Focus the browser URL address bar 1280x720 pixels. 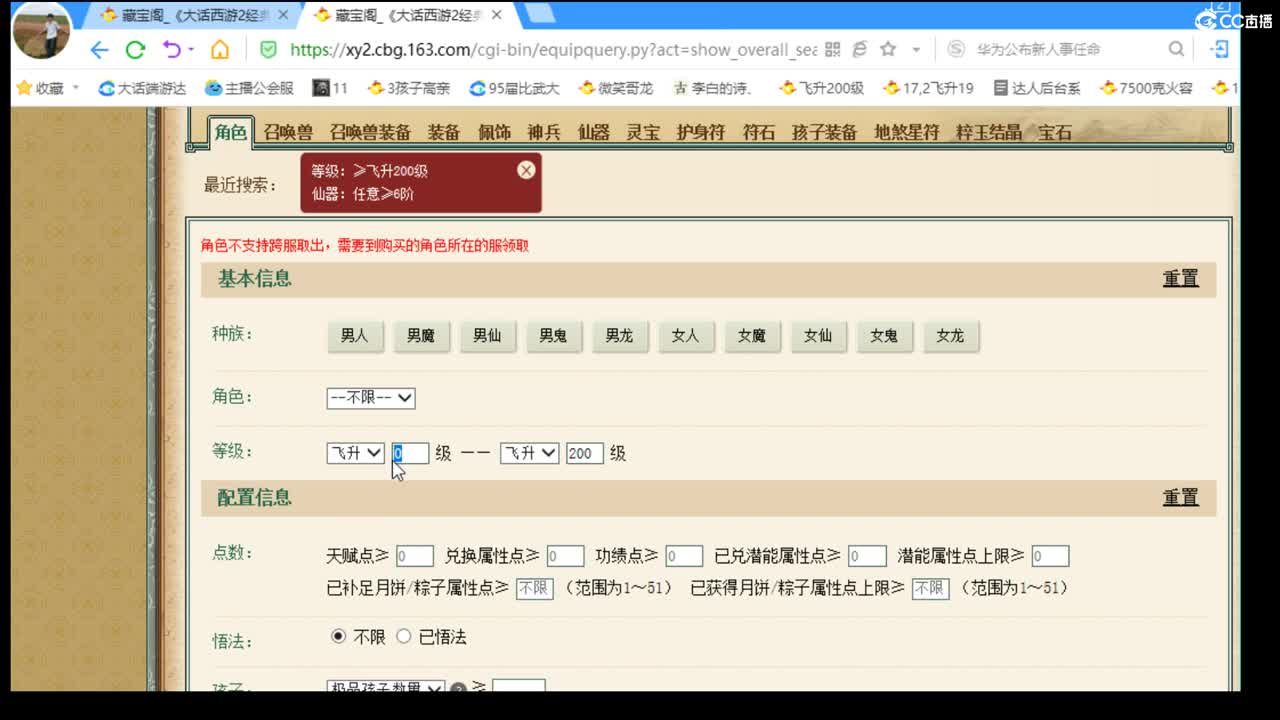pyautogui.click(x=553, y=50)
